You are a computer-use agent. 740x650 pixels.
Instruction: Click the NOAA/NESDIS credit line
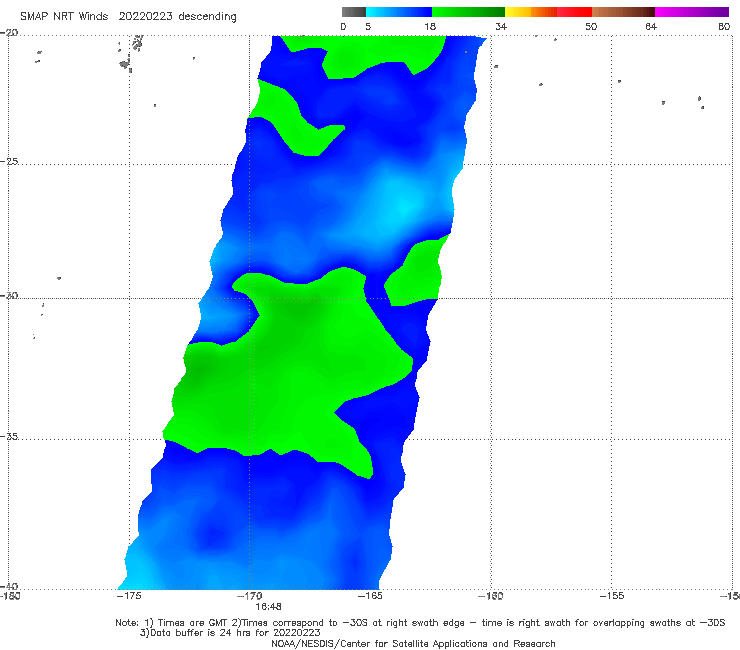(x=413, y=644)
